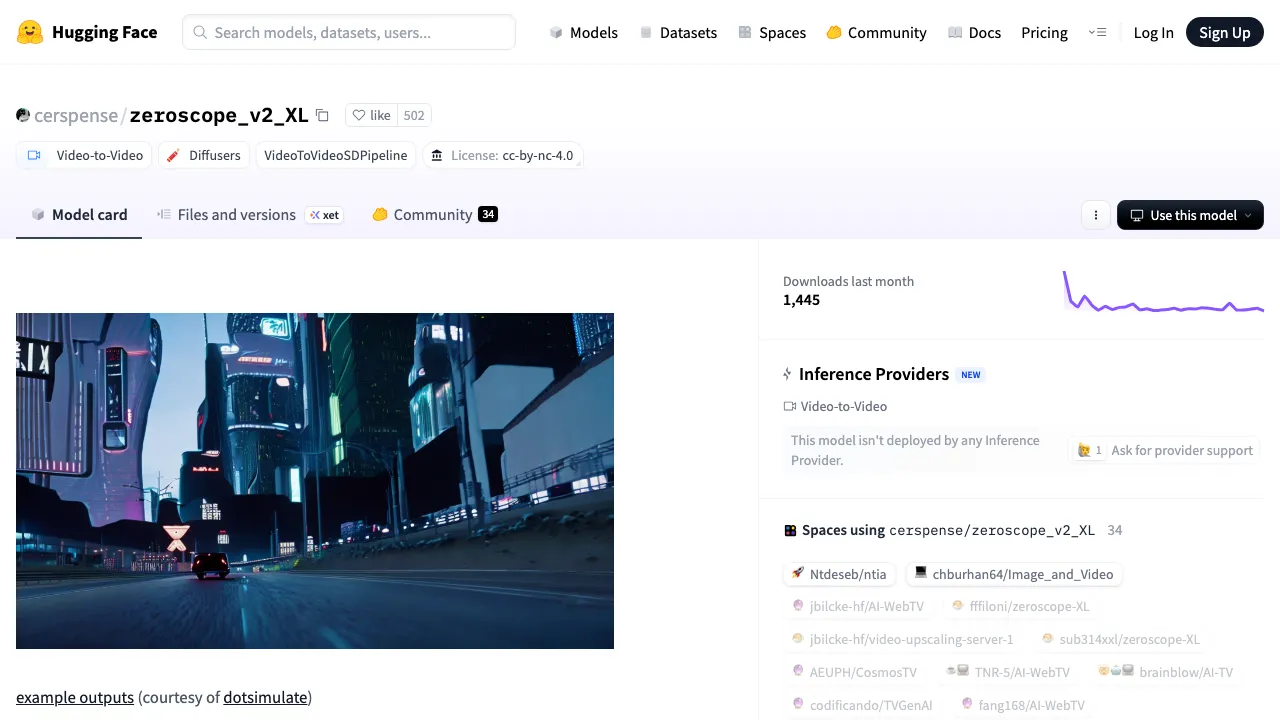Open the extra navigation menu expander
The height and width of the screenshot is (720, 1280).
coord(1097,33)
